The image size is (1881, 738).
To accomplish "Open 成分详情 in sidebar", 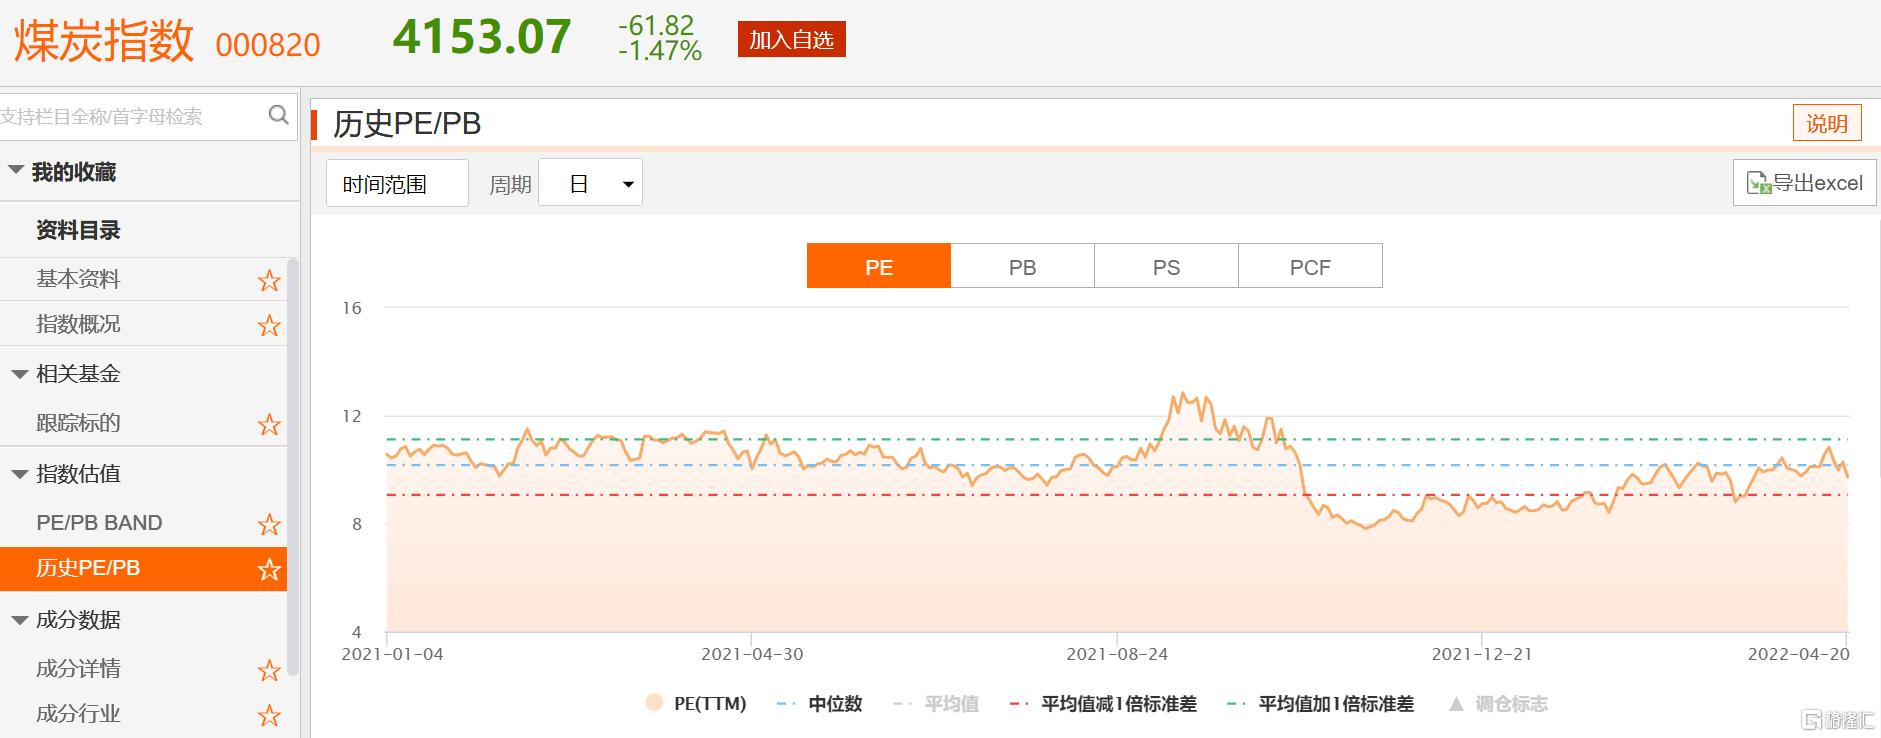I will (78, 669).
